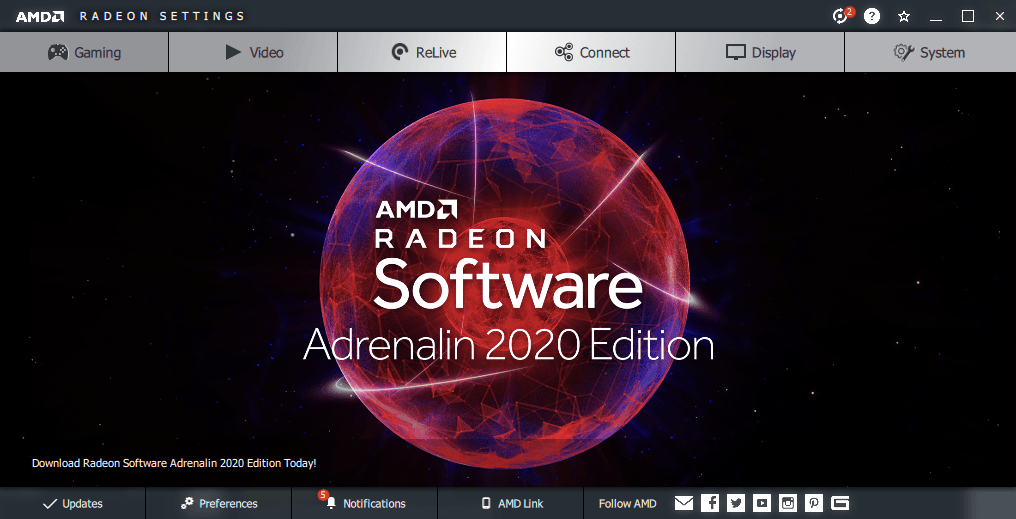The image size is (1016, 519).
Task: Open AMD's Facebook page icon
Action: [x=710, y=503]
